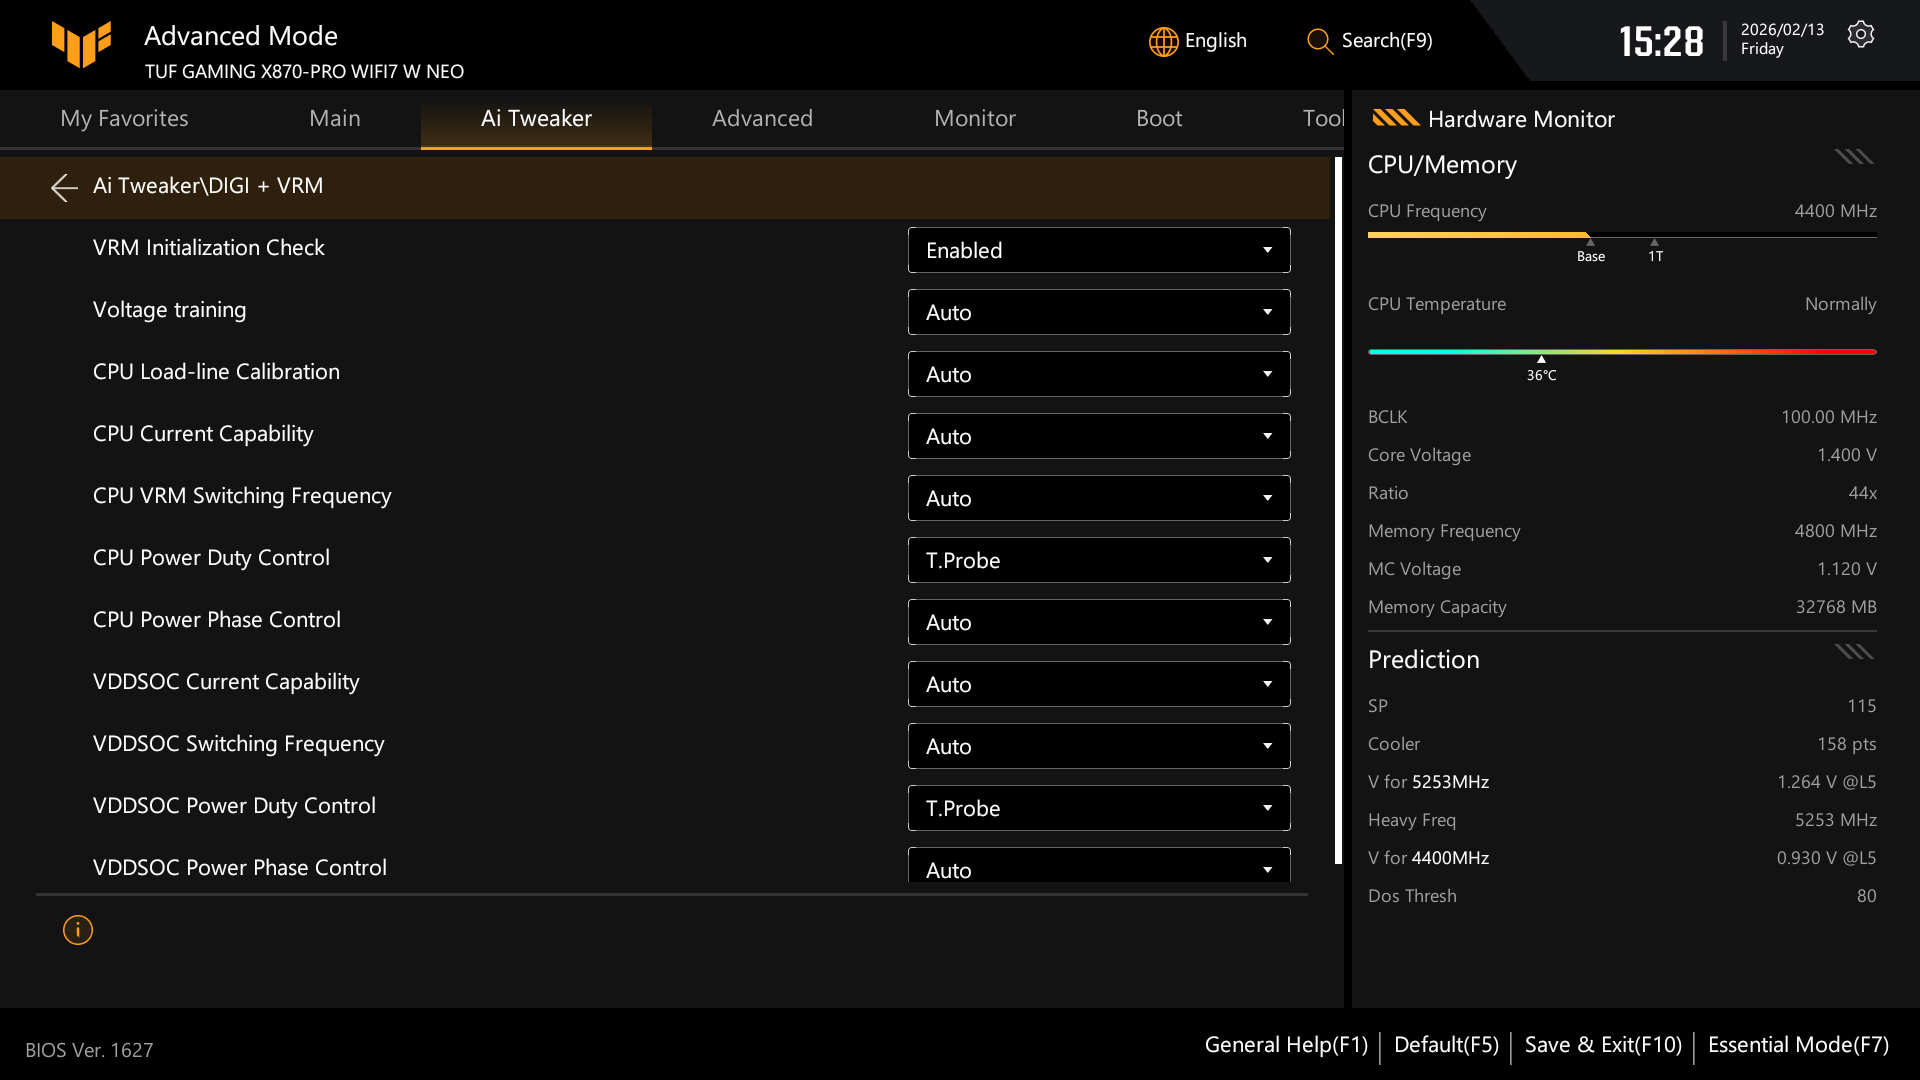Open BIOS settings via the gear icon
This screenshot has height=1080, width=1920.
(x=1860, y=33)
